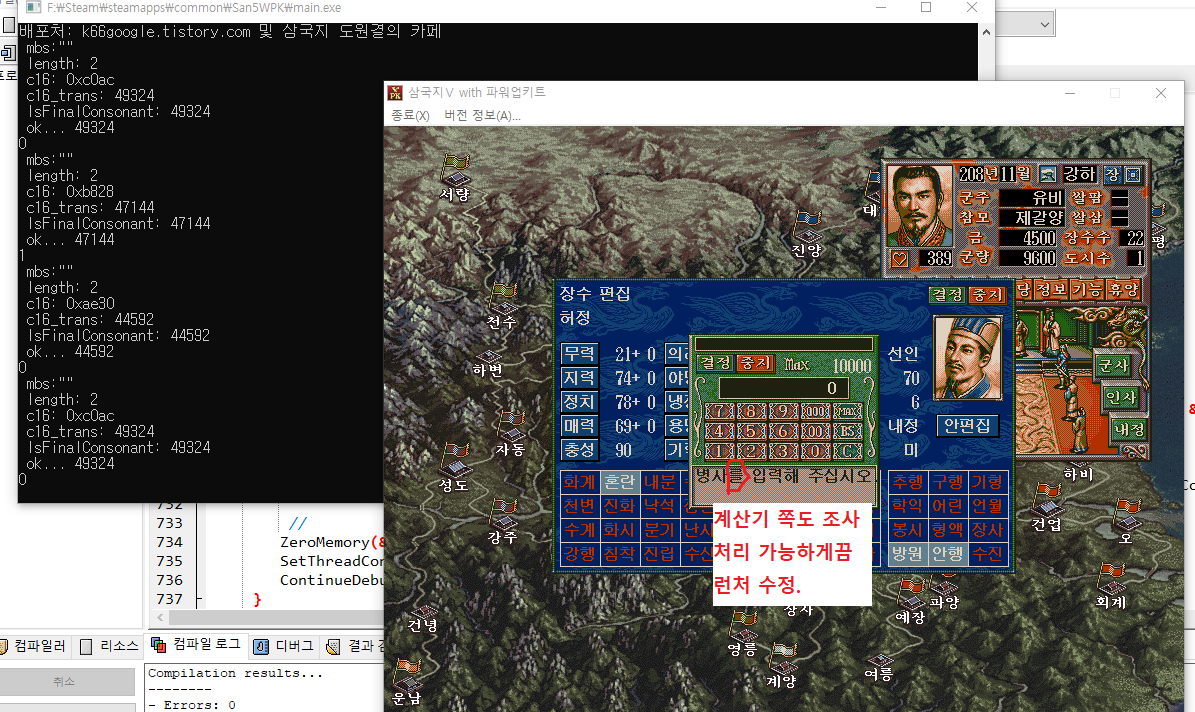Switch to the 컴파일러 tab
Screen dimensions: 1195x712
point(34,646)
